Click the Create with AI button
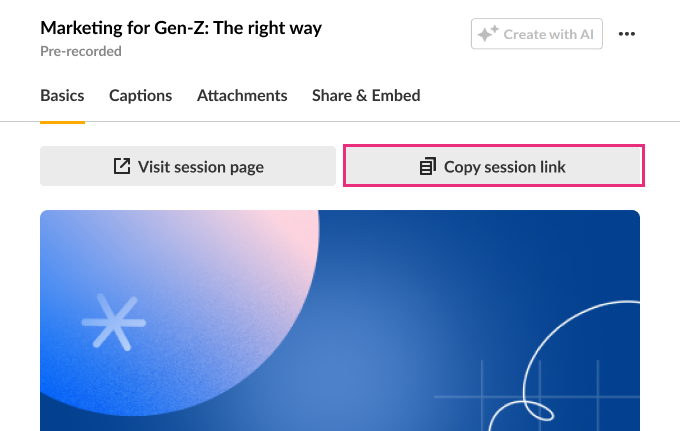Viewport: 680px width, 431px height. (537, 34)
